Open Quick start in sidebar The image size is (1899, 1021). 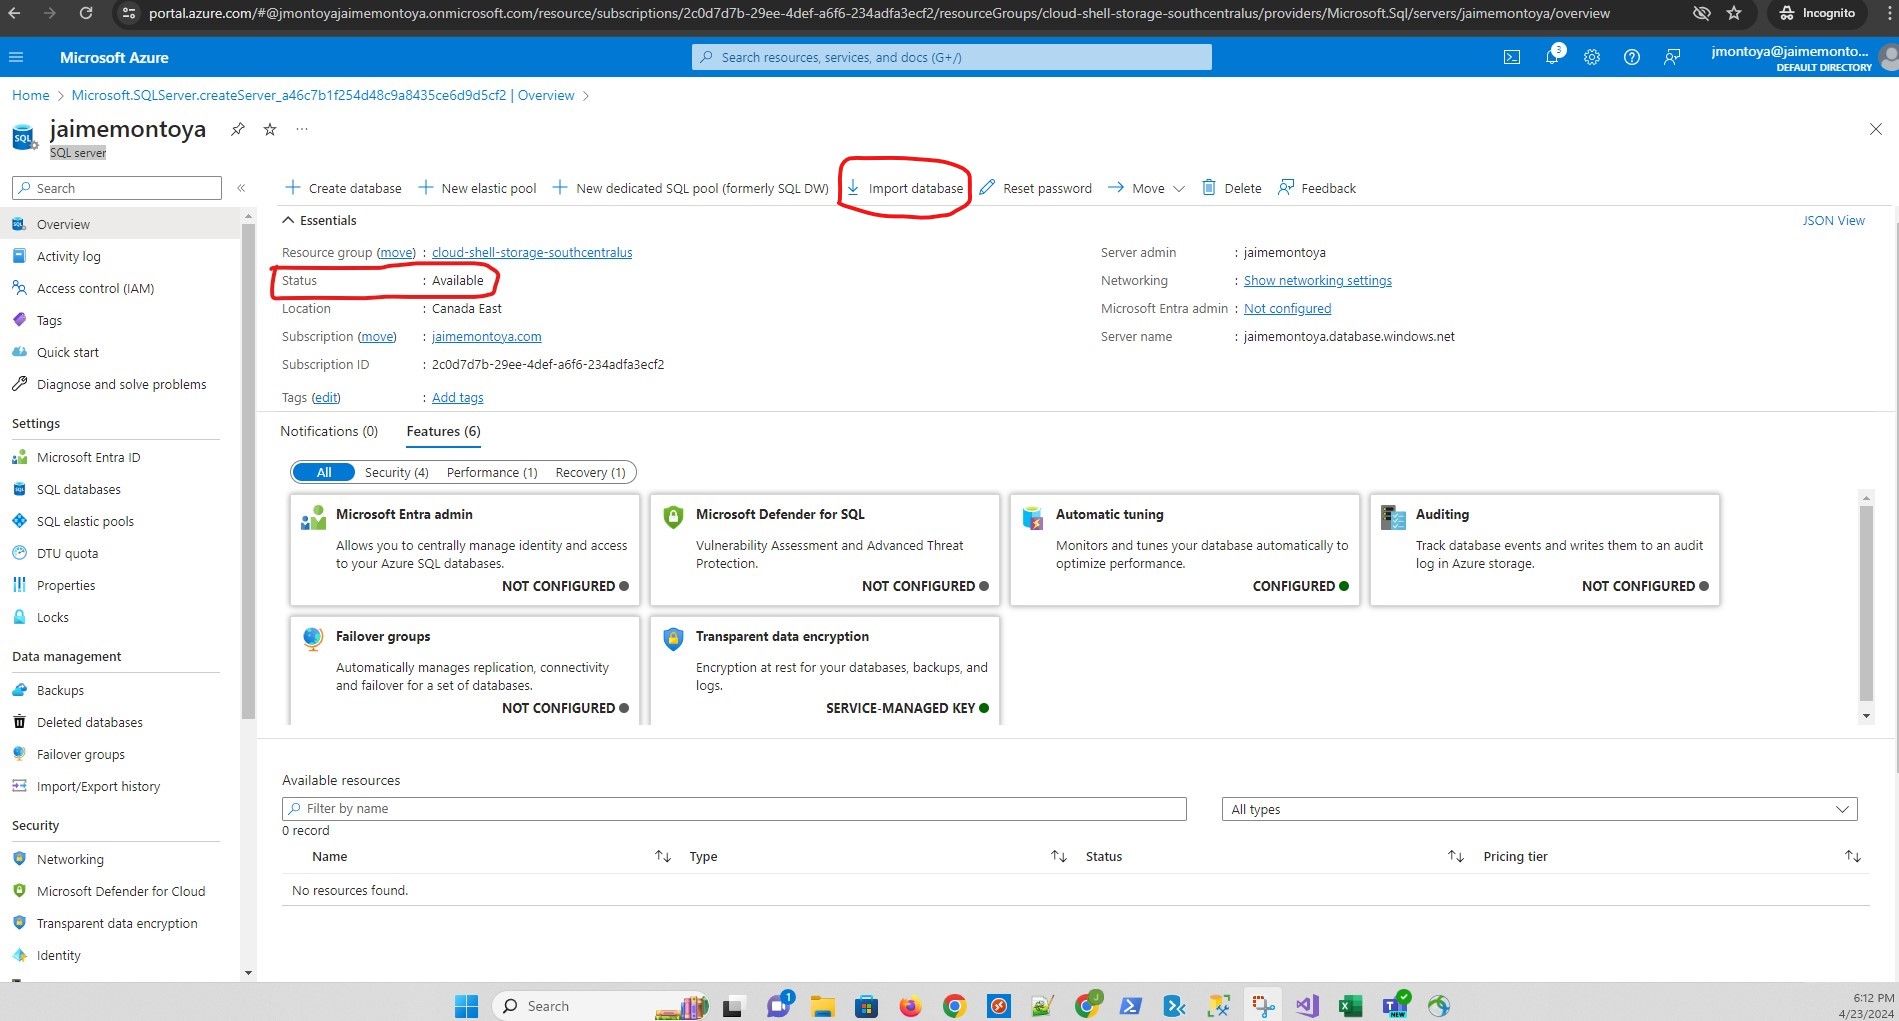point(67,352)
